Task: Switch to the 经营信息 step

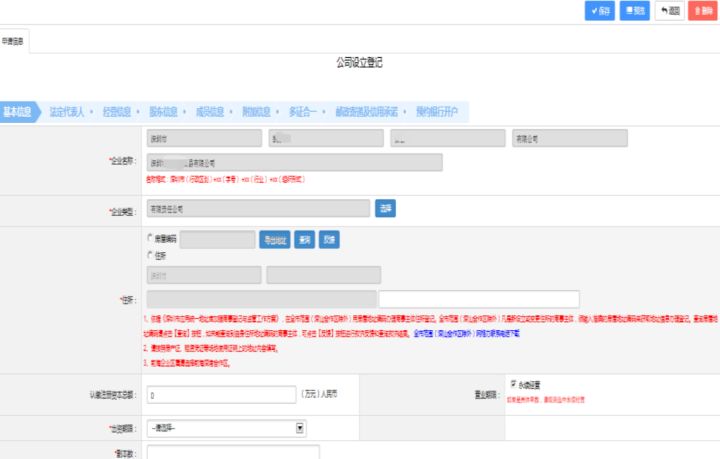Action: pos(116,112)
